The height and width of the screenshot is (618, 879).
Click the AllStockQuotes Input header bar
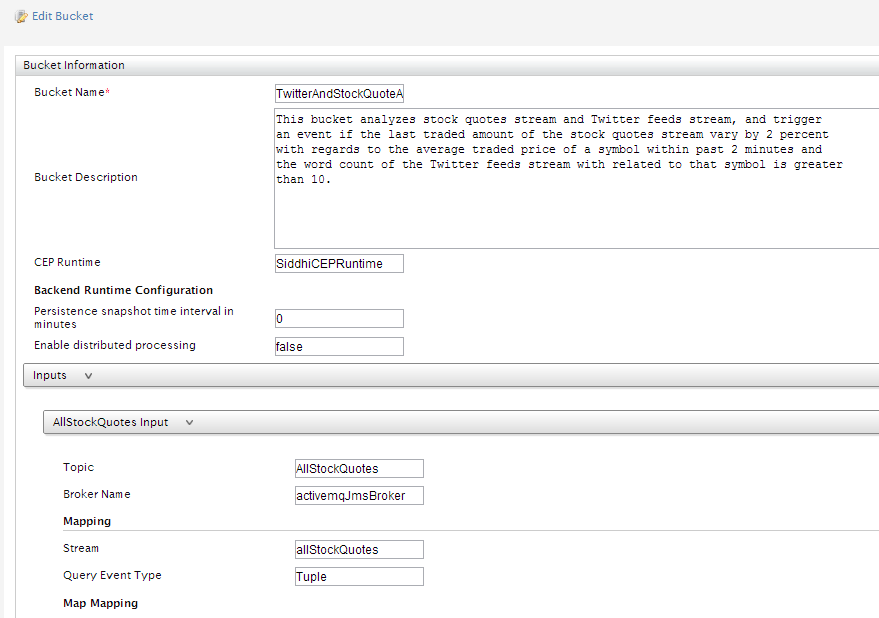tap(461, 422)
